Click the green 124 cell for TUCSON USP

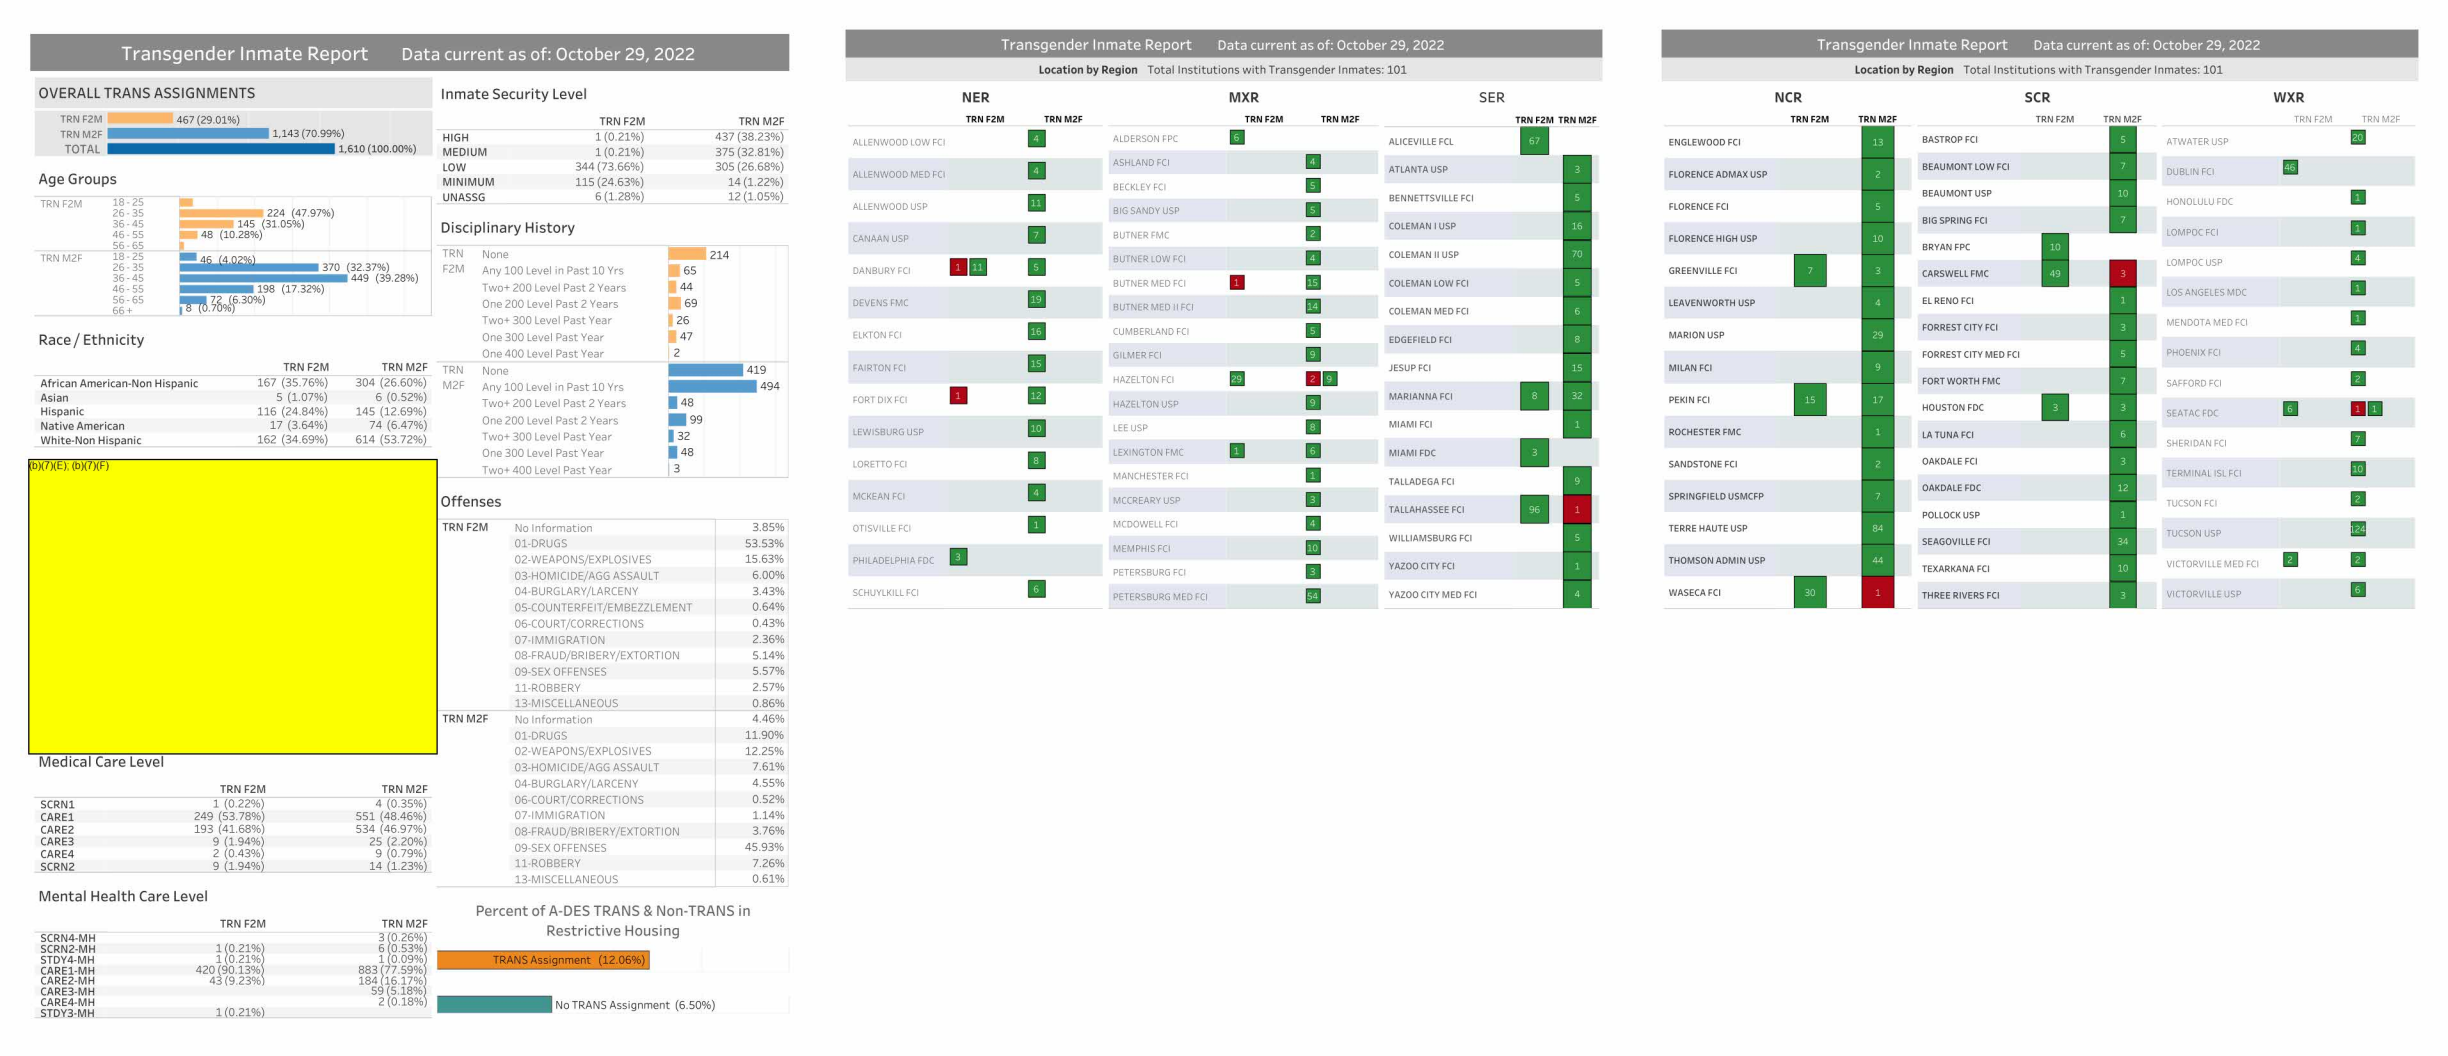(x=2358, y=529)
